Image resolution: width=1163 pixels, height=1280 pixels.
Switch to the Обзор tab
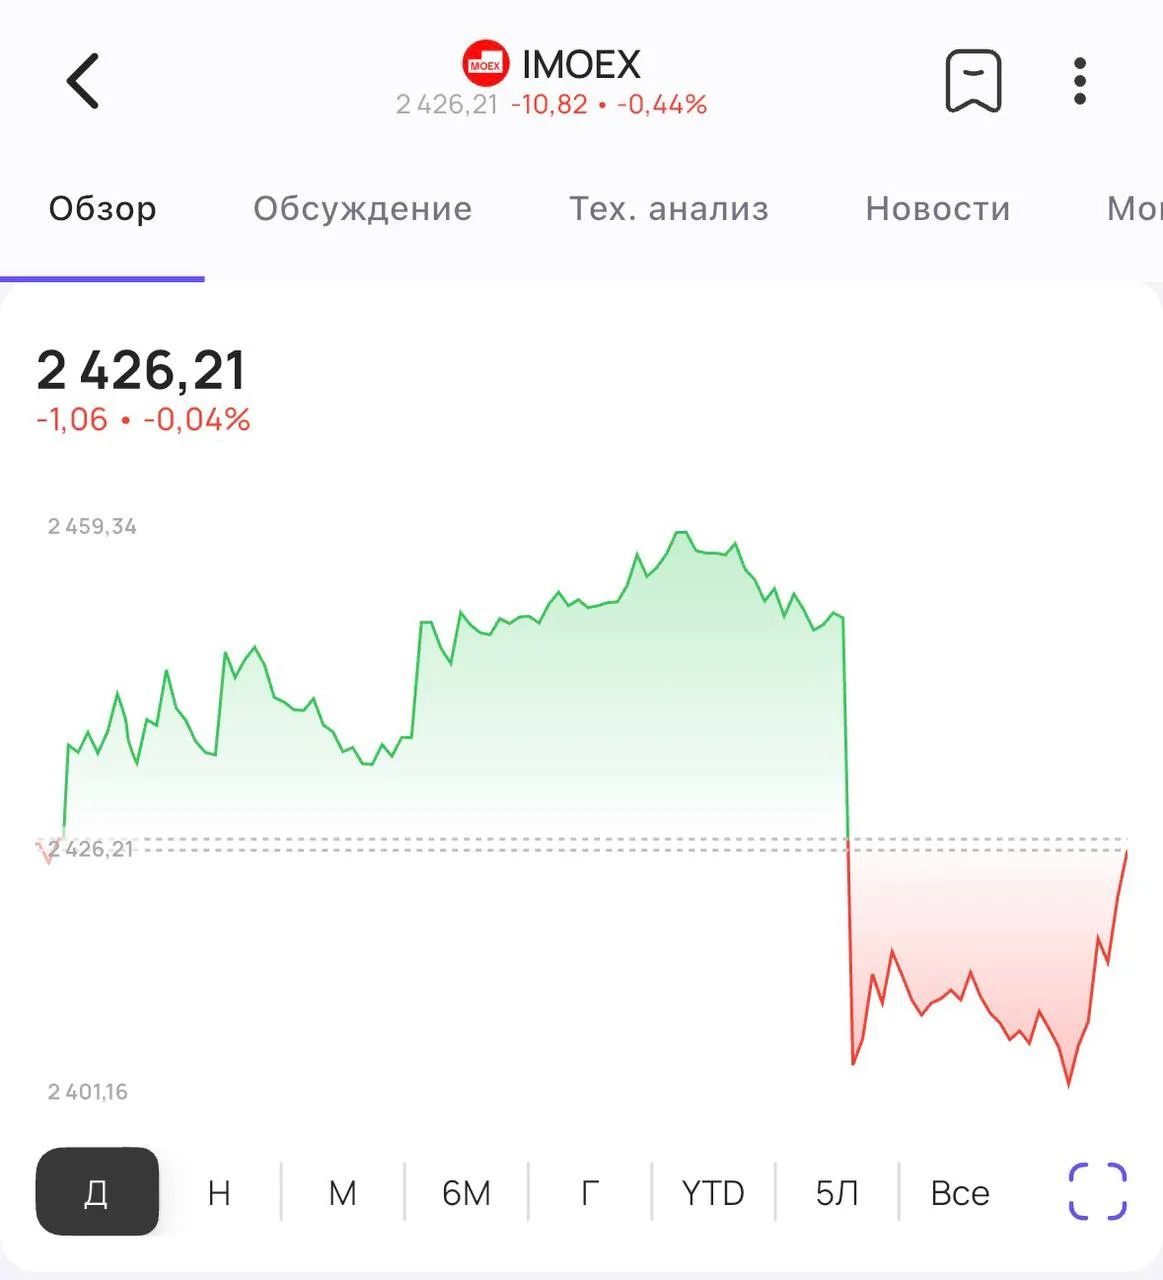(103, 209)
